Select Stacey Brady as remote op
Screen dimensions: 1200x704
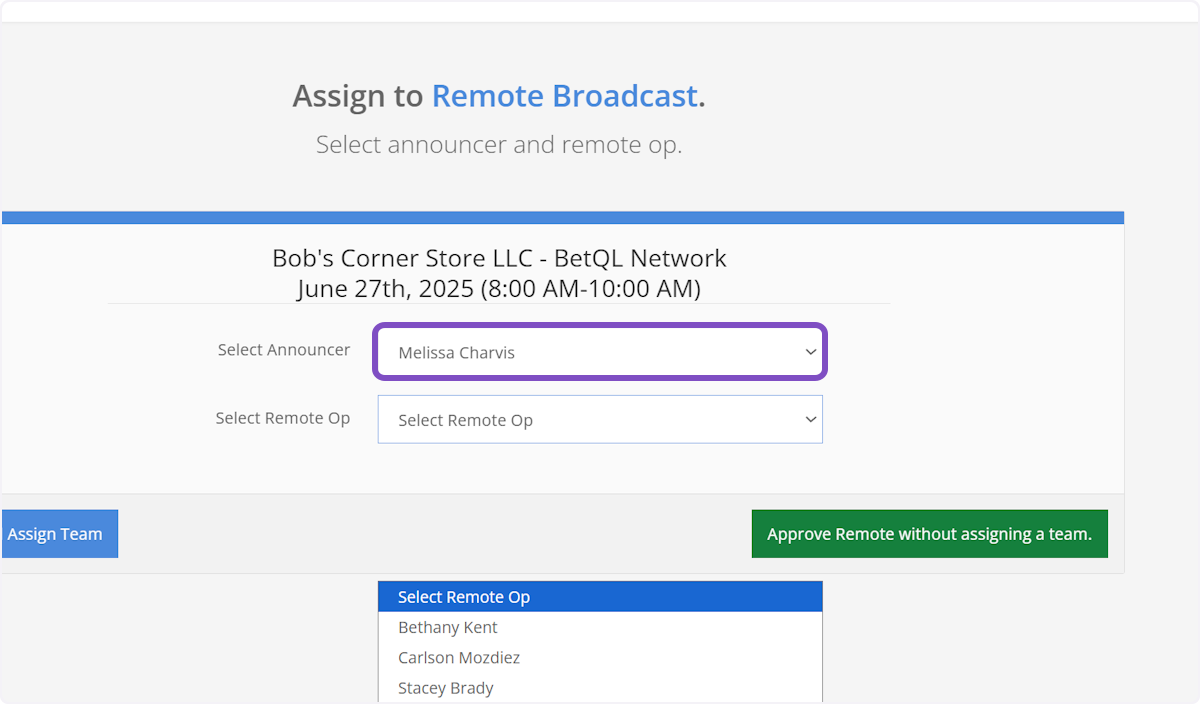[446, 688]
